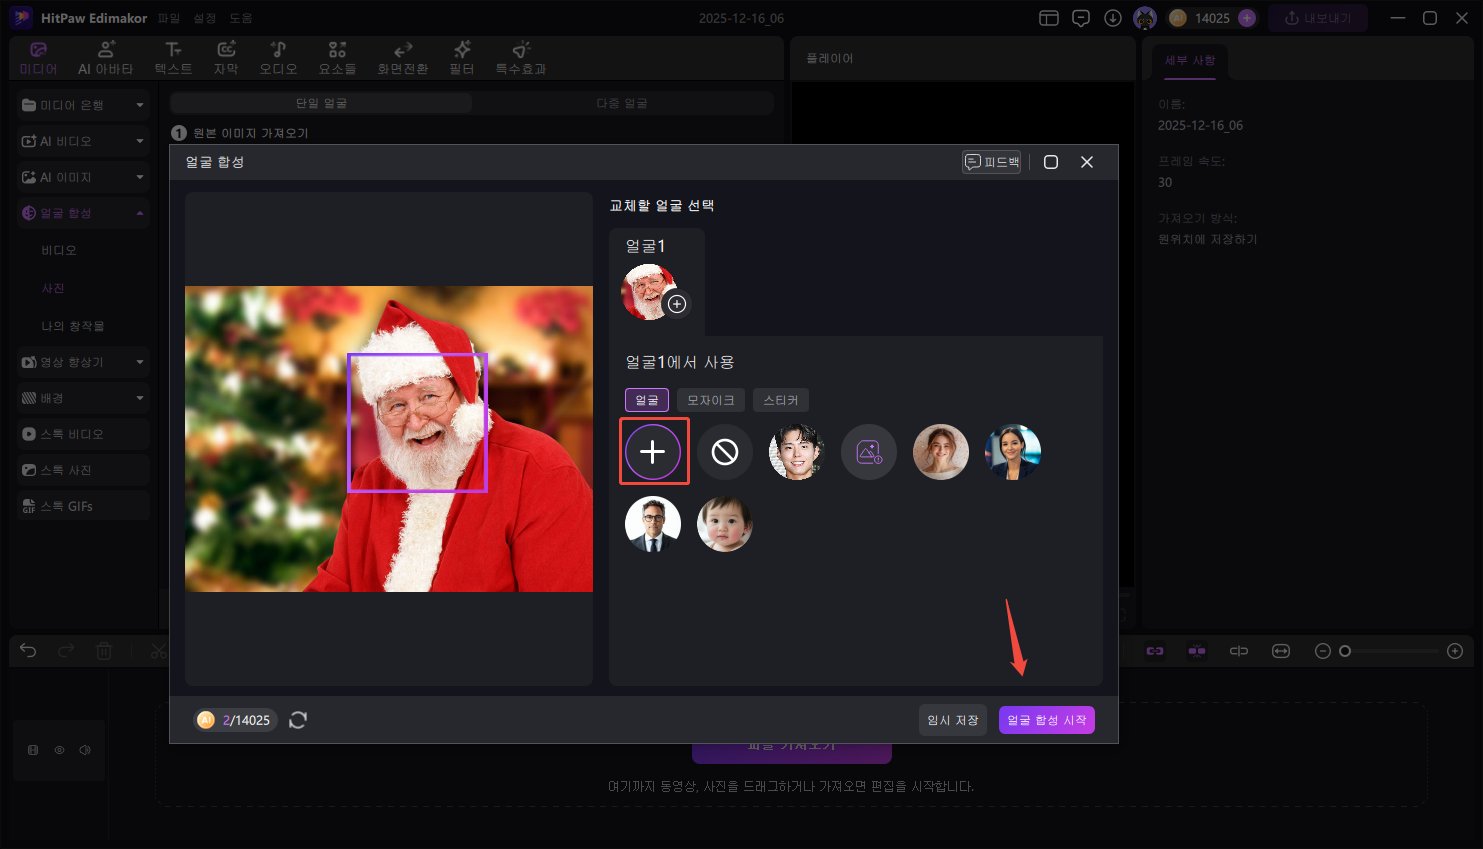Open the 화면전환 (transitions) panel
Viewport: 1483px width, 849px height.
click(x=402, y=56)
